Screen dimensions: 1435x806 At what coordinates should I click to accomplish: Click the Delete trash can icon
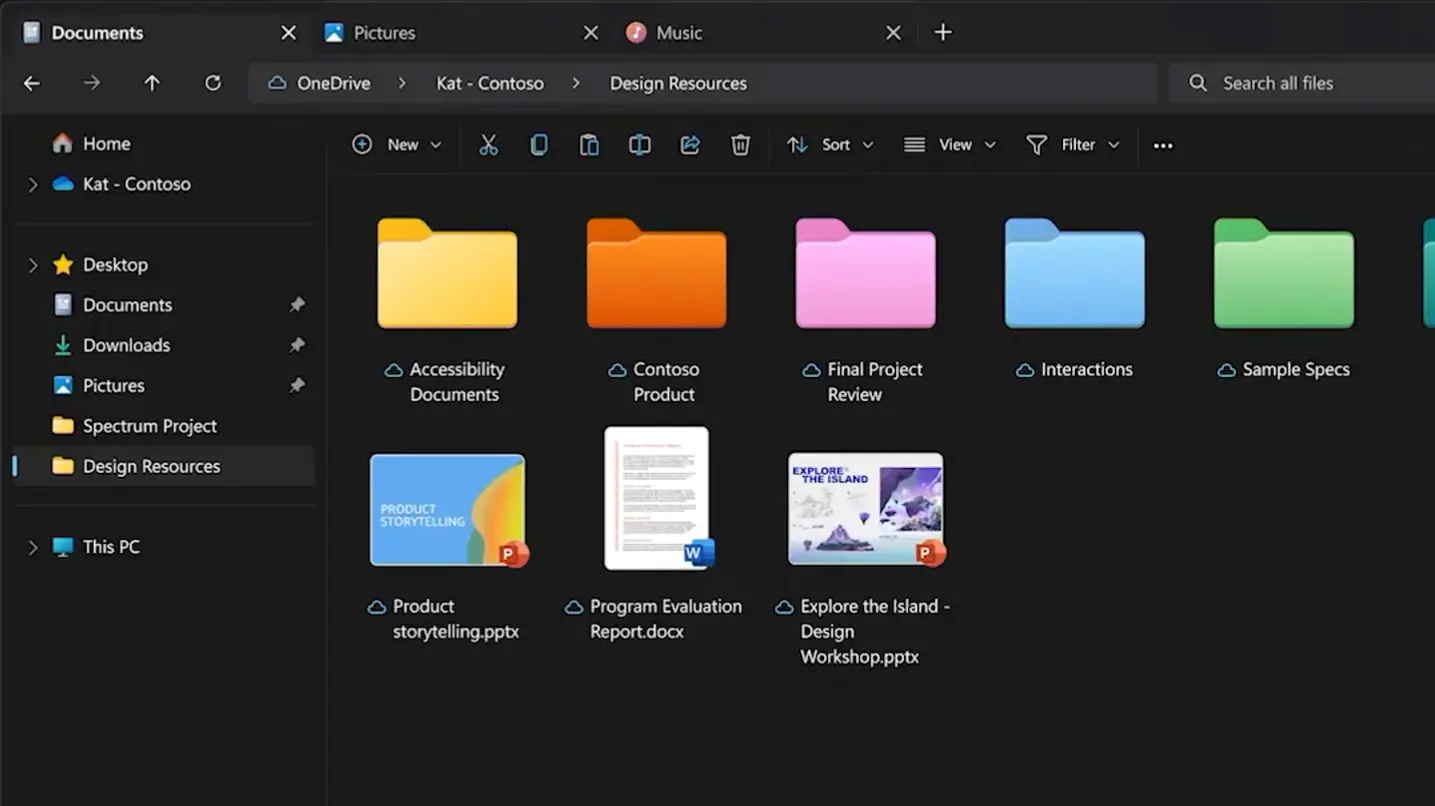point(740,145)
